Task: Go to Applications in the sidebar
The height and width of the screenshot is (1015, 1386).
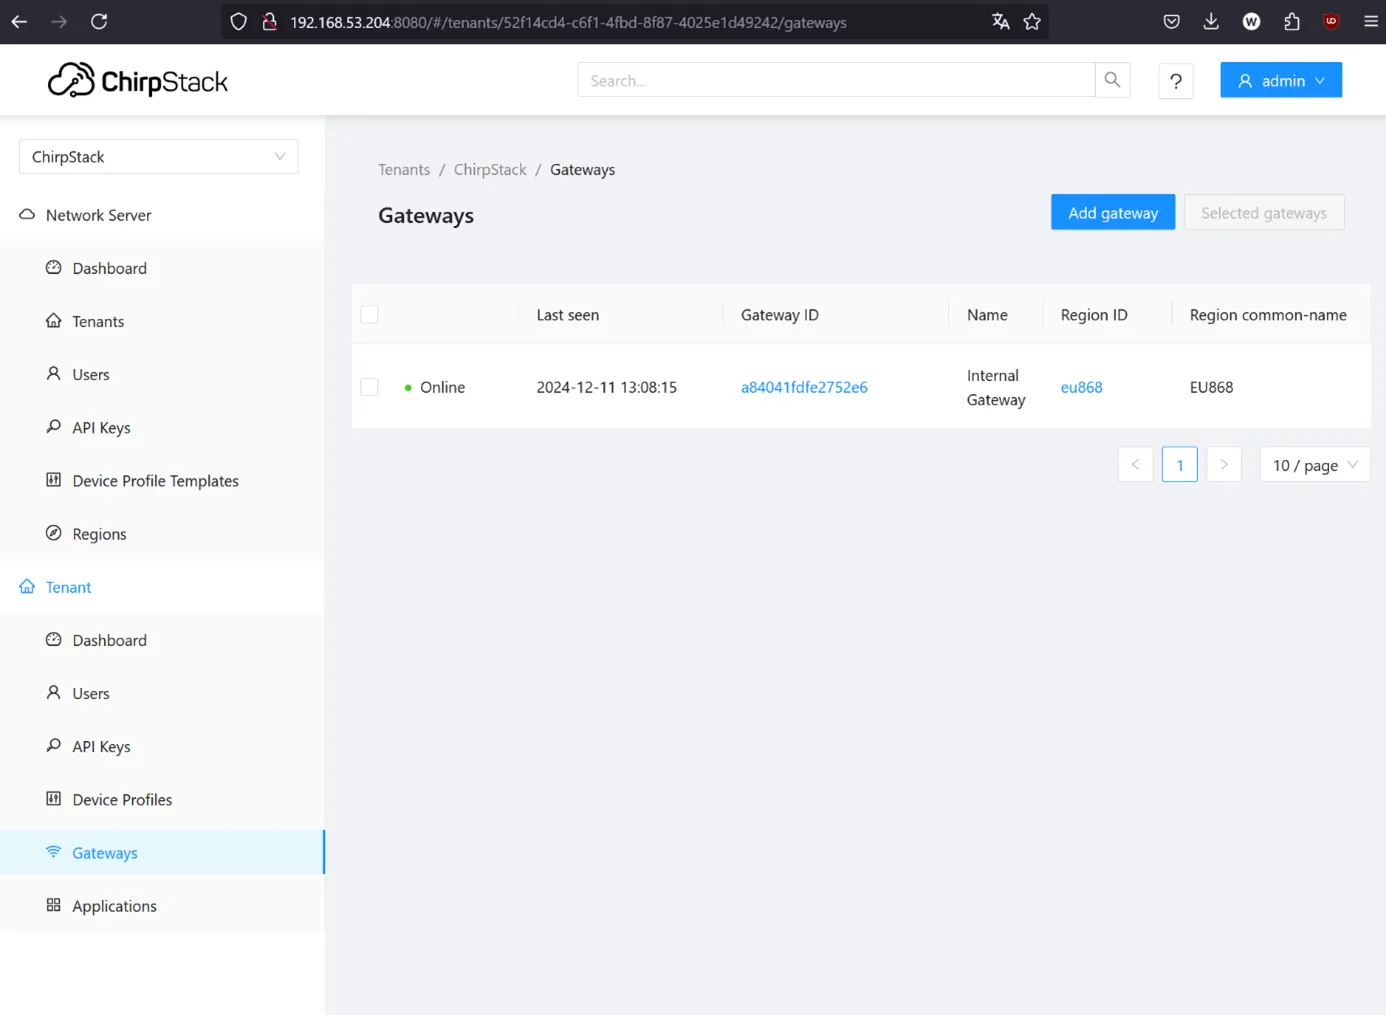Action: tap(114, 906)
